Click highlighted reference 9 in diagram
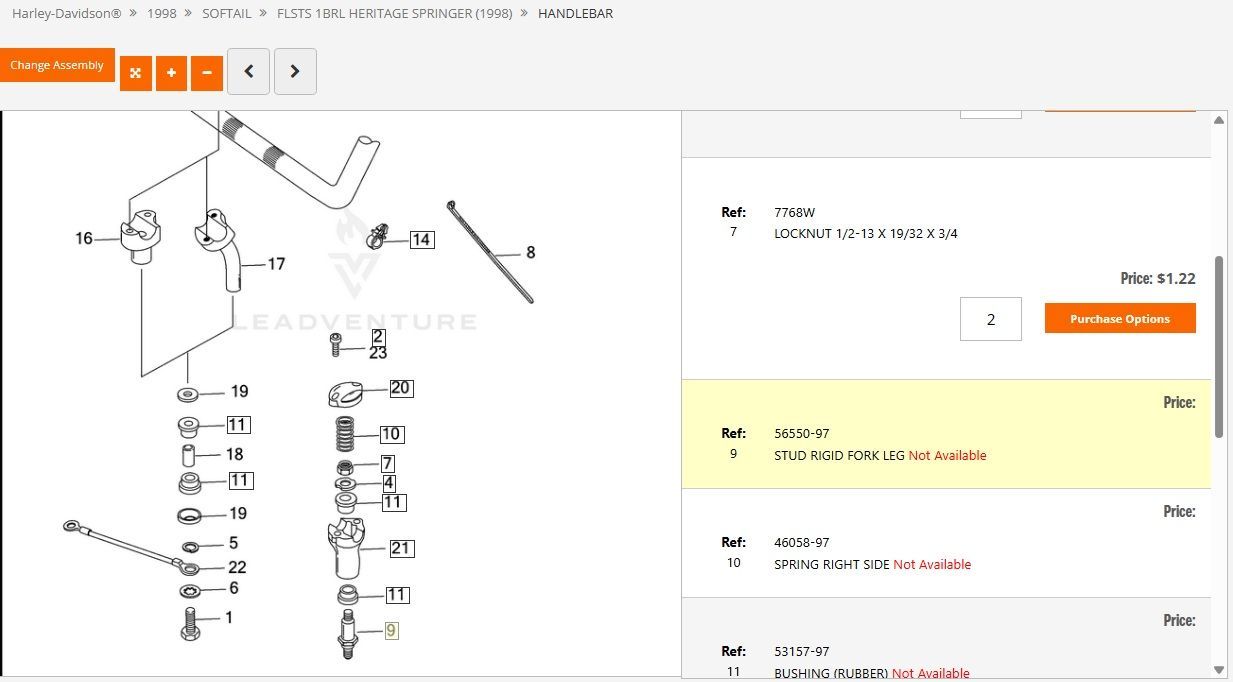The width and height of the screenshot is (1233, 682). (x=391, y=631)
